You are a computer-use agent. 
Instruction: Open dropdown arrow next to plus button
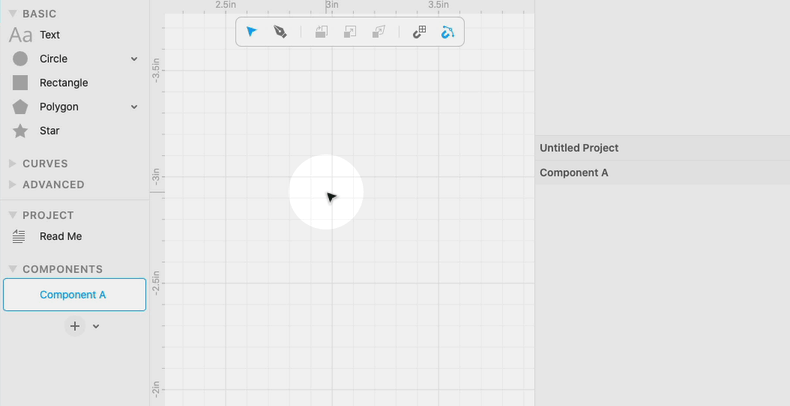96,326
